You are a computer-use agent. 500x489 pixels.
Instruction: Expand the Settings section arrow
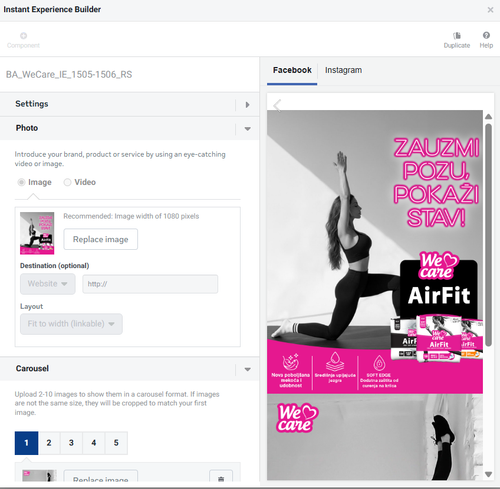click(247, 105)
